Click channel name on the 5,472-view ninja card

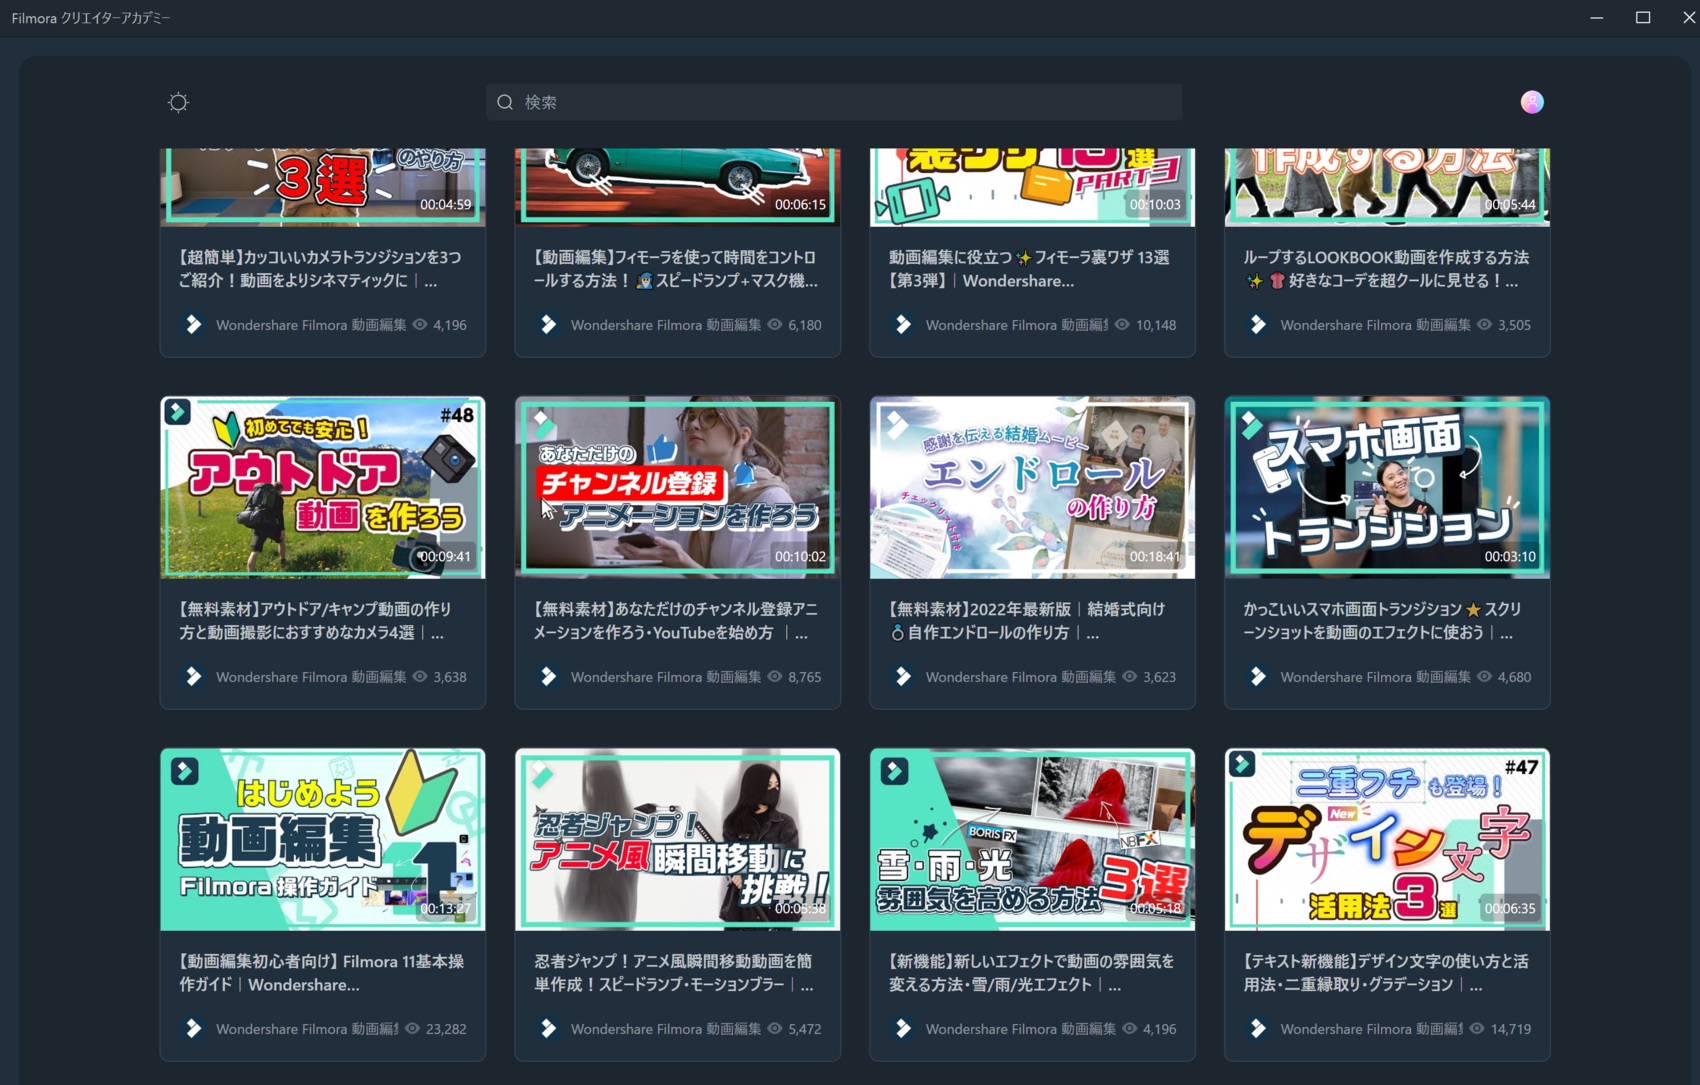coord(666,1029)
